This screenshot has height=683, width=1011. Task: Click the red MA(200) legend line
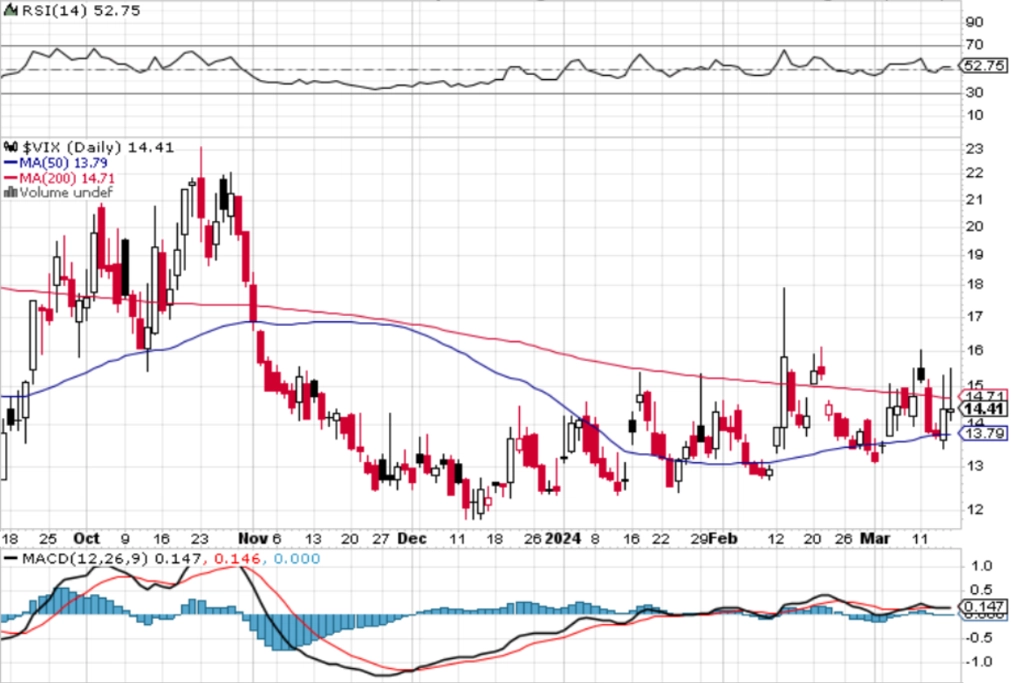[10, 178]
